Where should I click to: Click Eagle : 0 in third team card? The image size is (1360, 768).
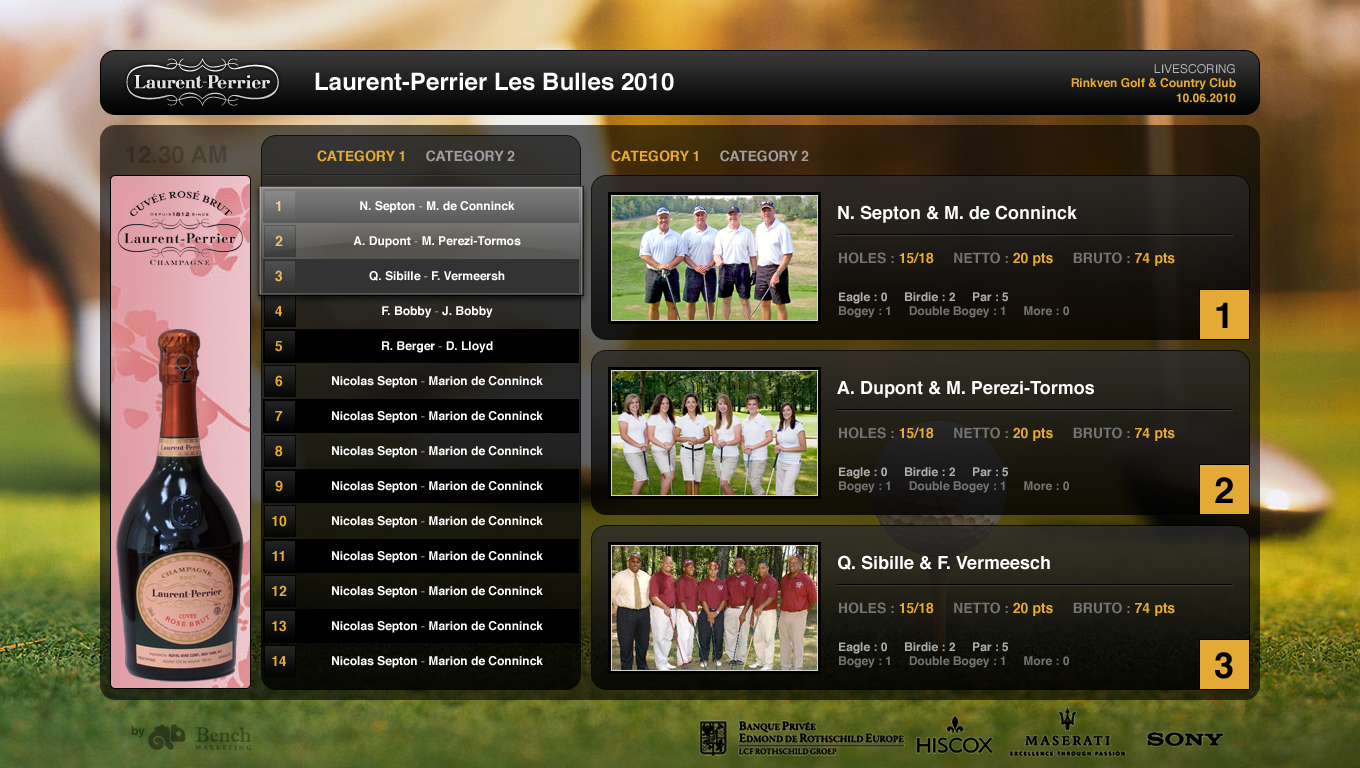click(x=863, y=647)
